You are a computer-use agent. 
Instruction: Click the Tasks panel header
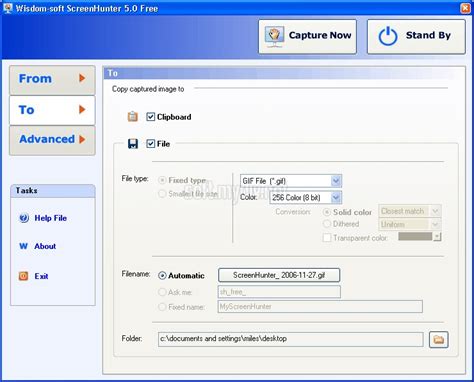click(x=53, y=191)
